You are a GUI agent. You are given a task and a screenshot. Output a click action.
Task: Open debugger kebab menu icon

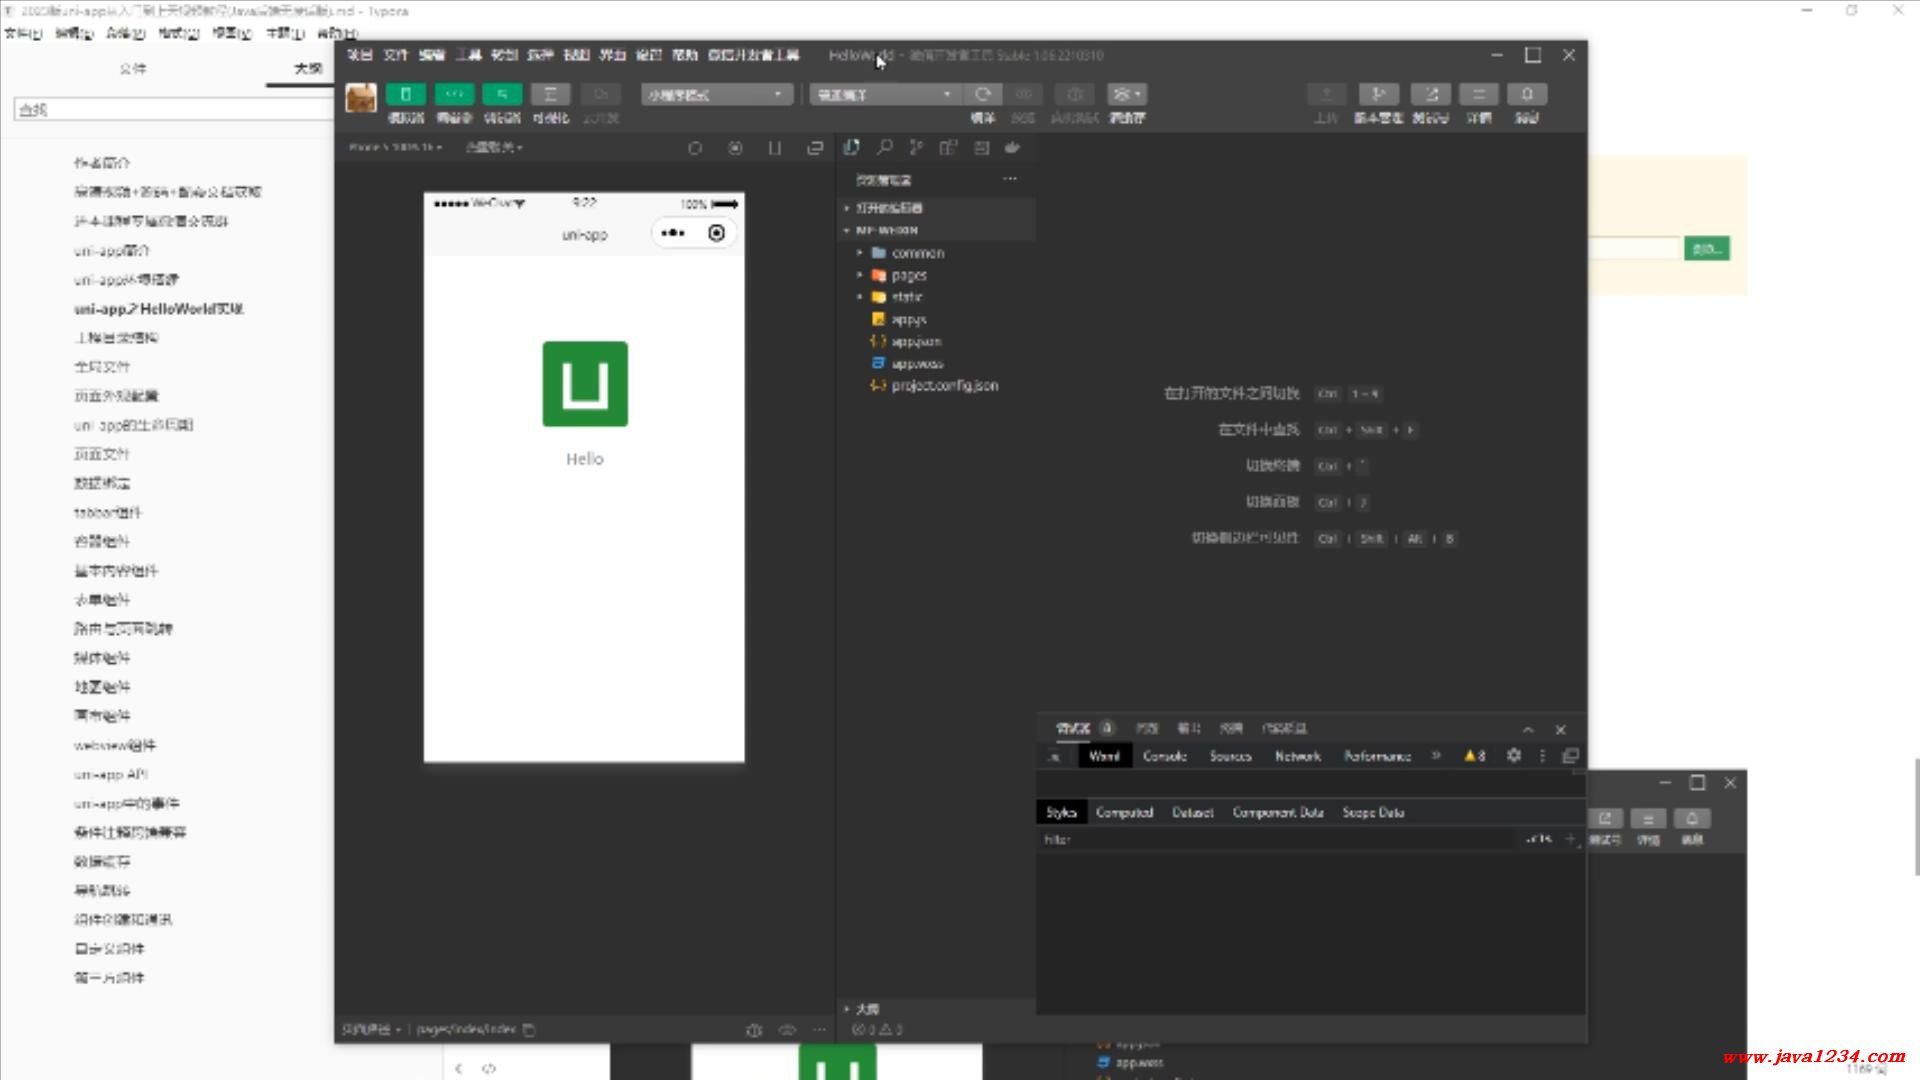[x=1542, y=756]
